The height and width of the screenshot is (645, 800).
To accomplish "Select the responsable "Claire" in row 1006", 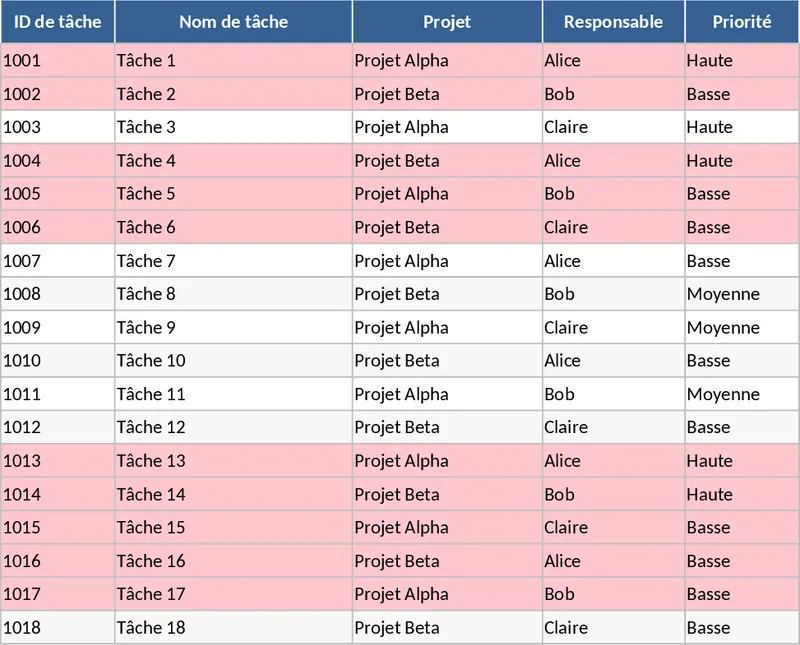I will pos(566,227).
